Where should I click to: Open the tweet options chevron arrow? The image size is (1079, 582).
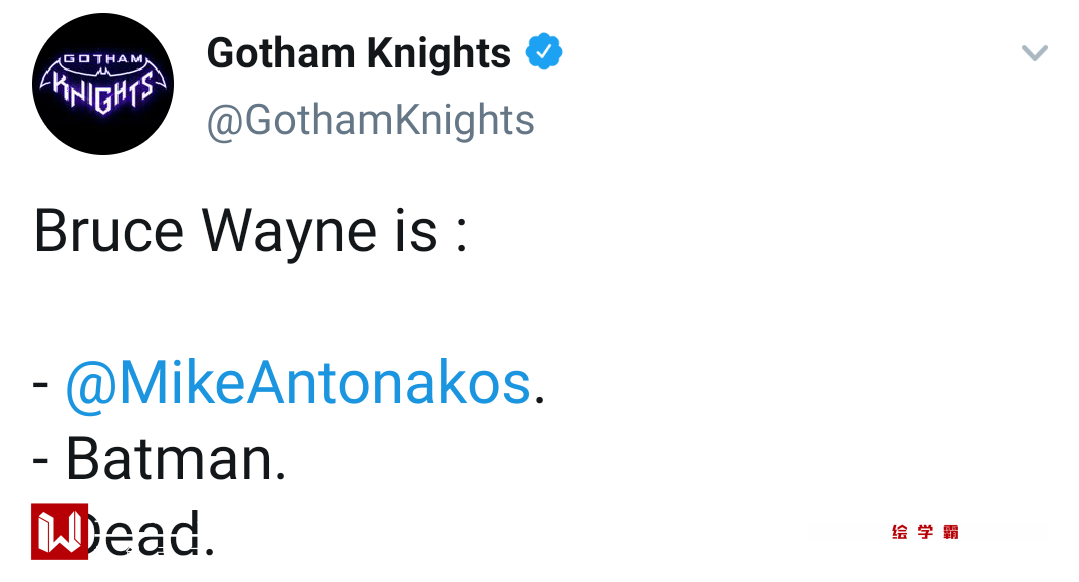[x=1034, y=53]
